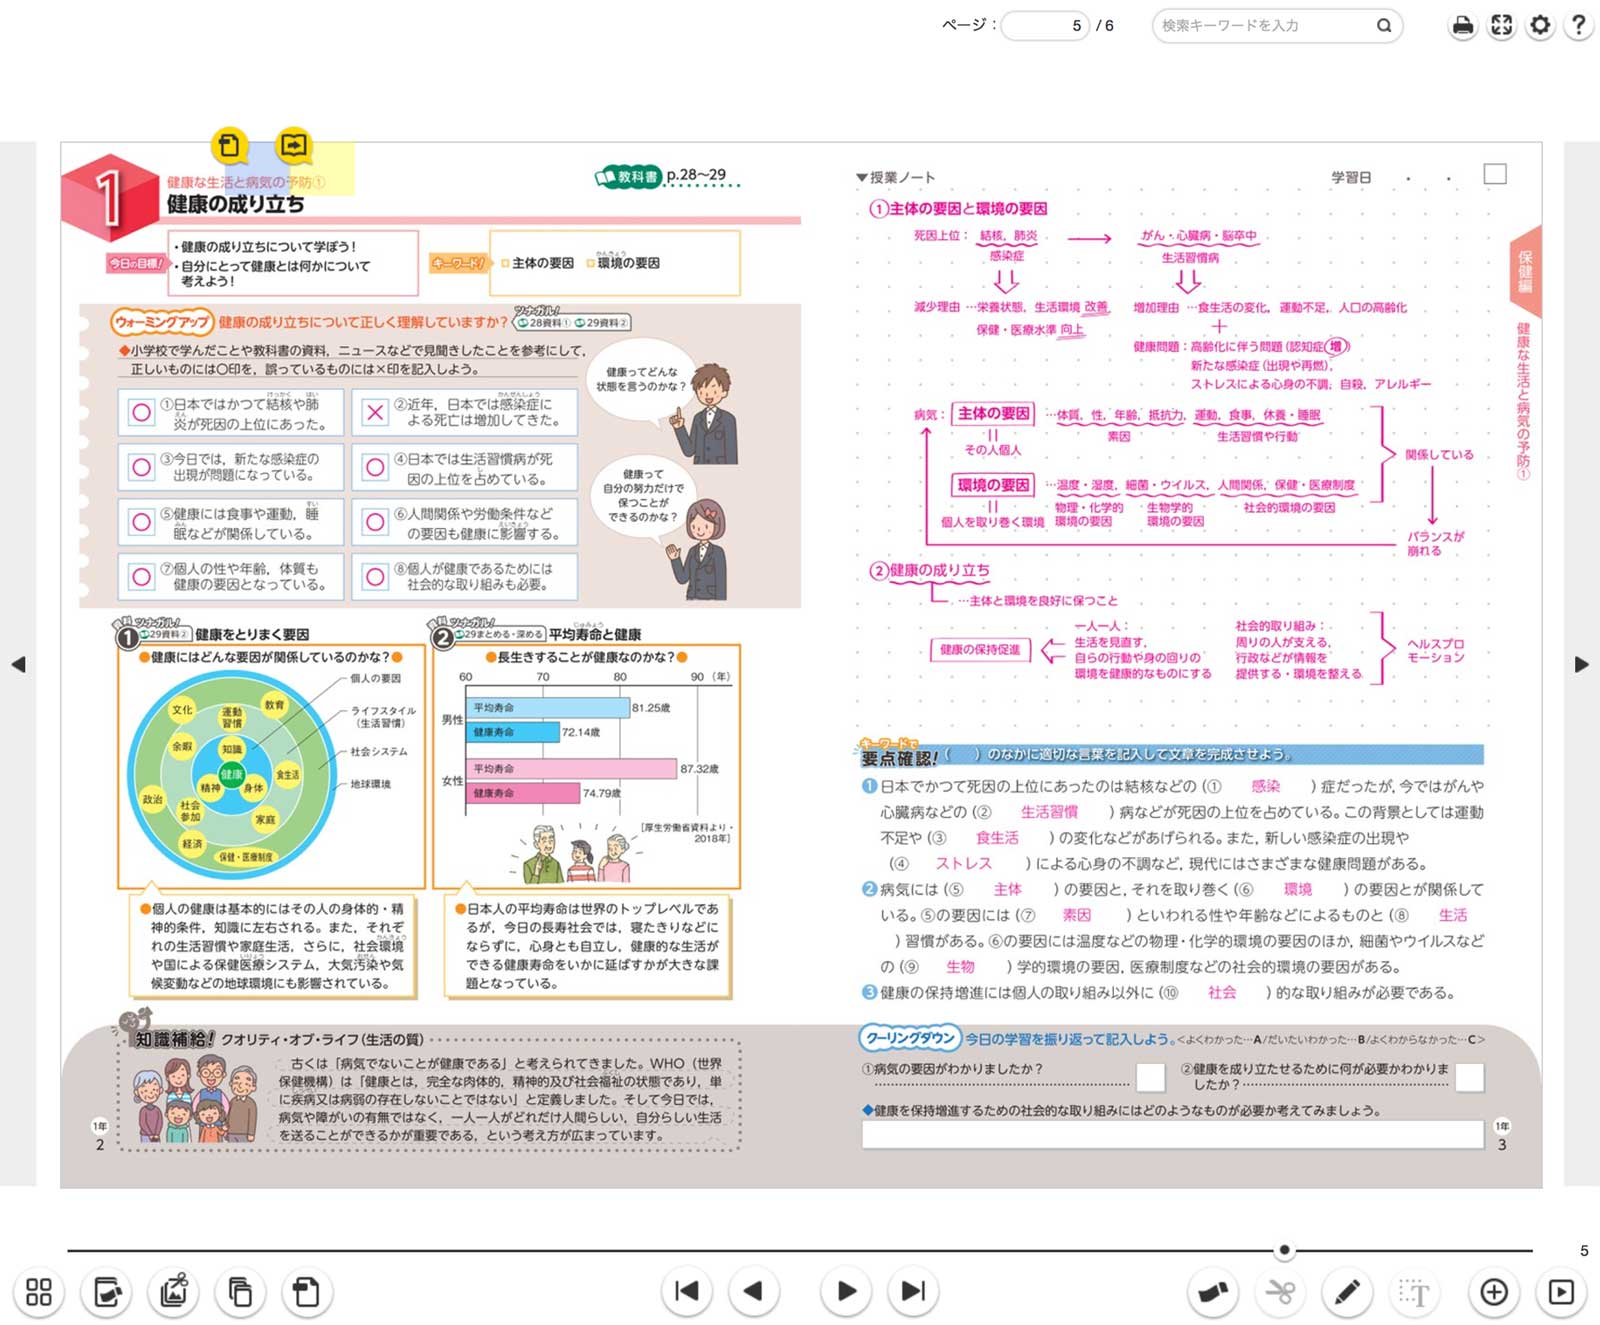Click the page number field

(x=1045, y=26)
